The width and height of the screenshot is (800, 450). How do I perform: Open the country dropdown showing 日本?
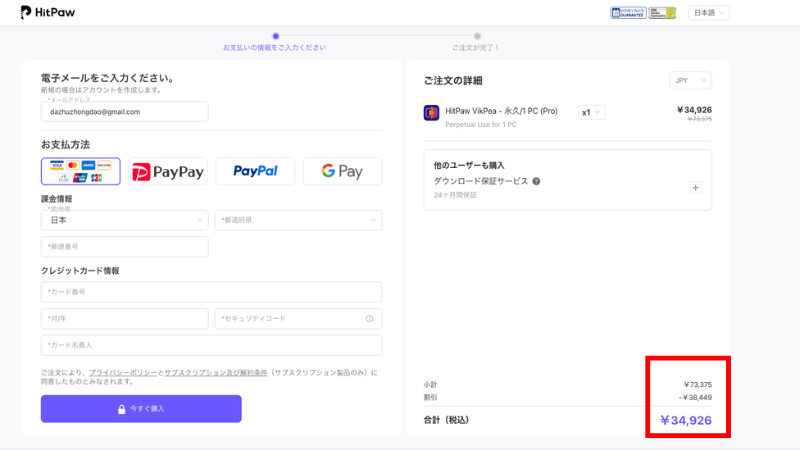pyautogui.click(x=124, y=220)
